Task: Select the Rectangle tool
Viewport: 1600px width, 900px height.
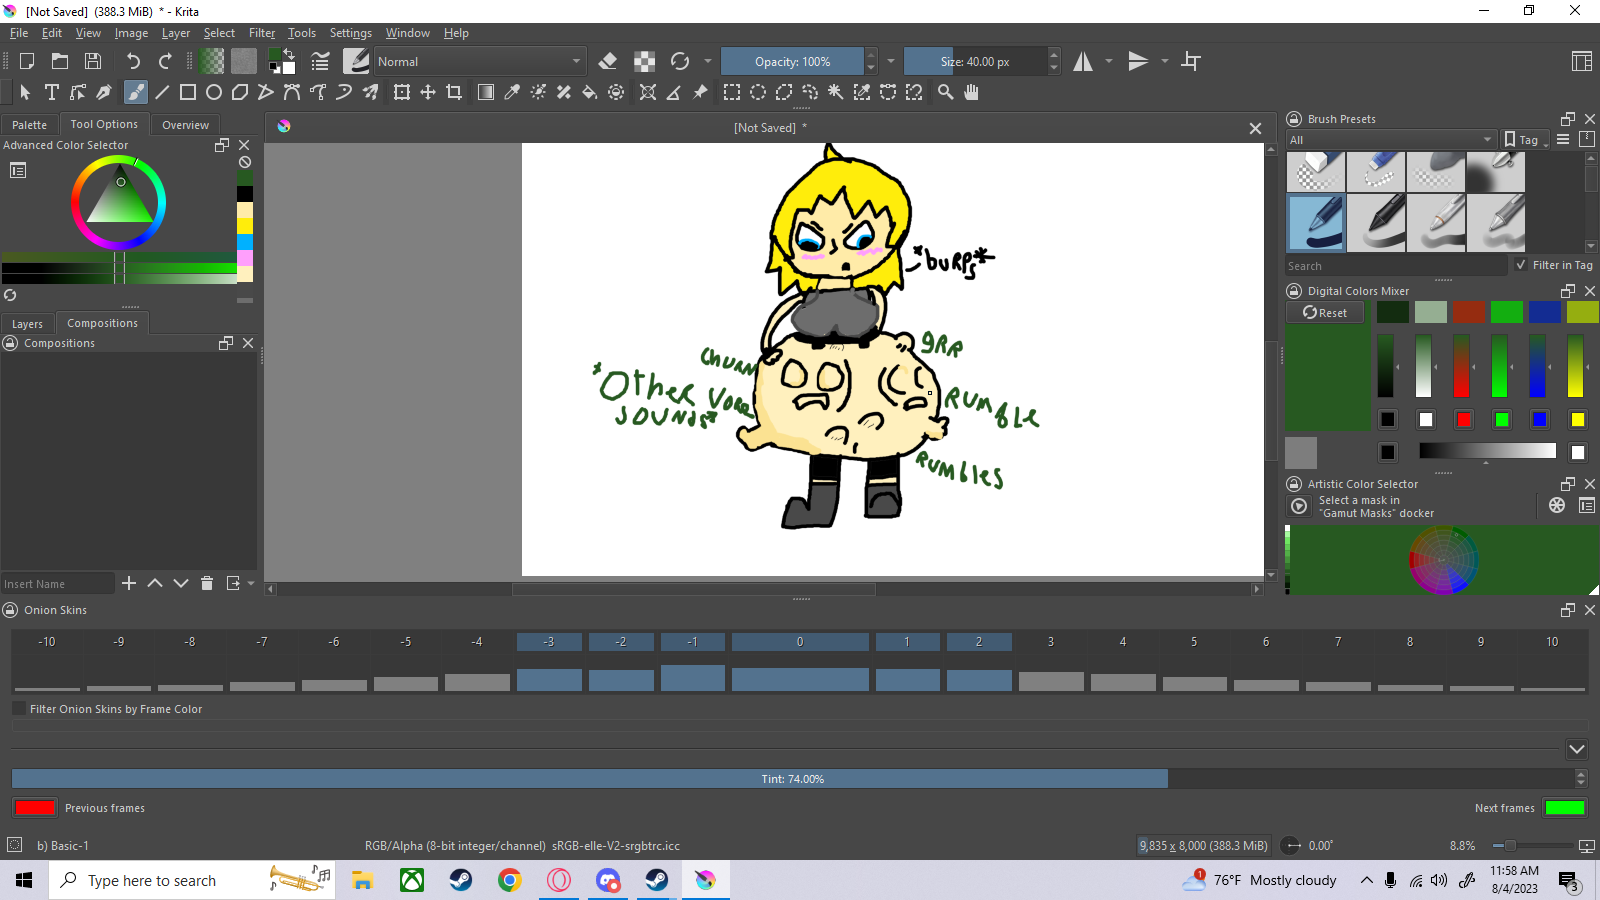Action: 188,92
